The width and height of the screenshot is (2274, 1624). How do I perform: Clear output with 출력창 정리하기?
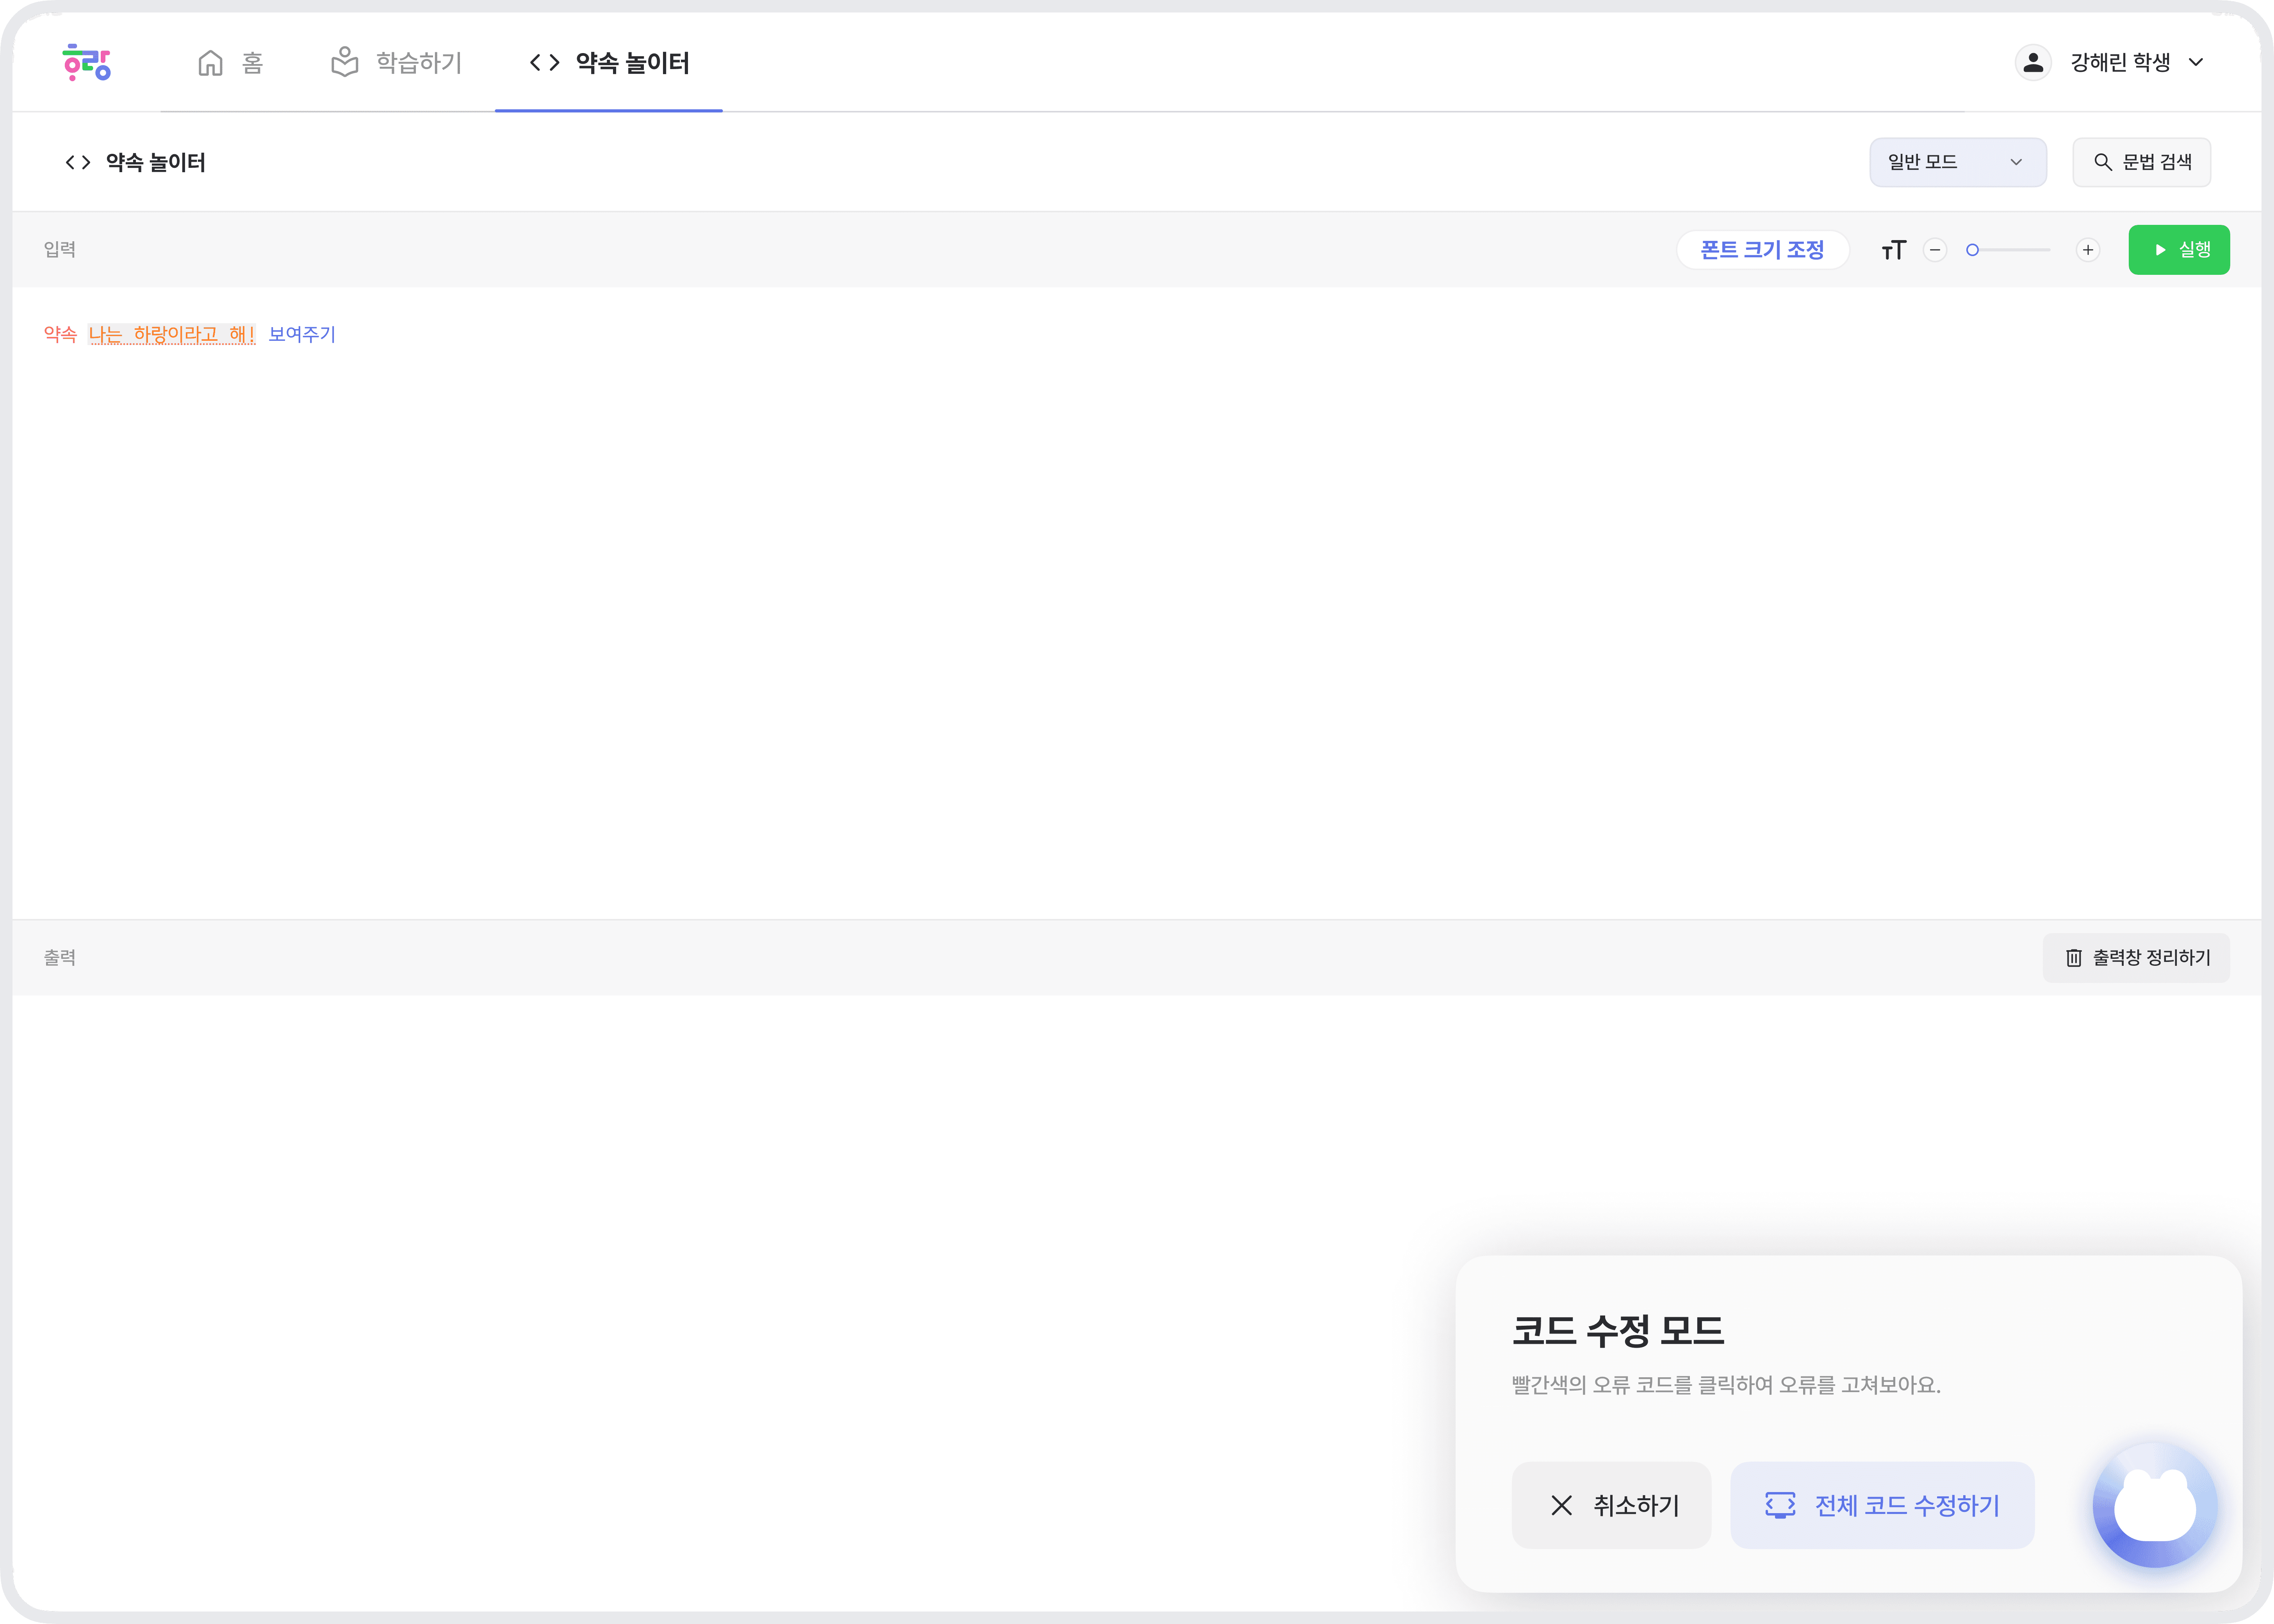pos(2136,958)
